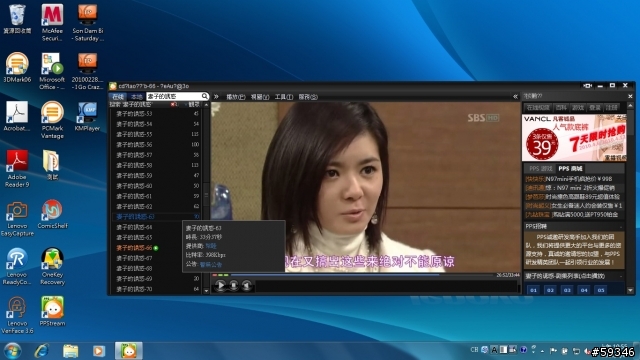
Task: Click the search magnifier icon
Action: (204, 96)
